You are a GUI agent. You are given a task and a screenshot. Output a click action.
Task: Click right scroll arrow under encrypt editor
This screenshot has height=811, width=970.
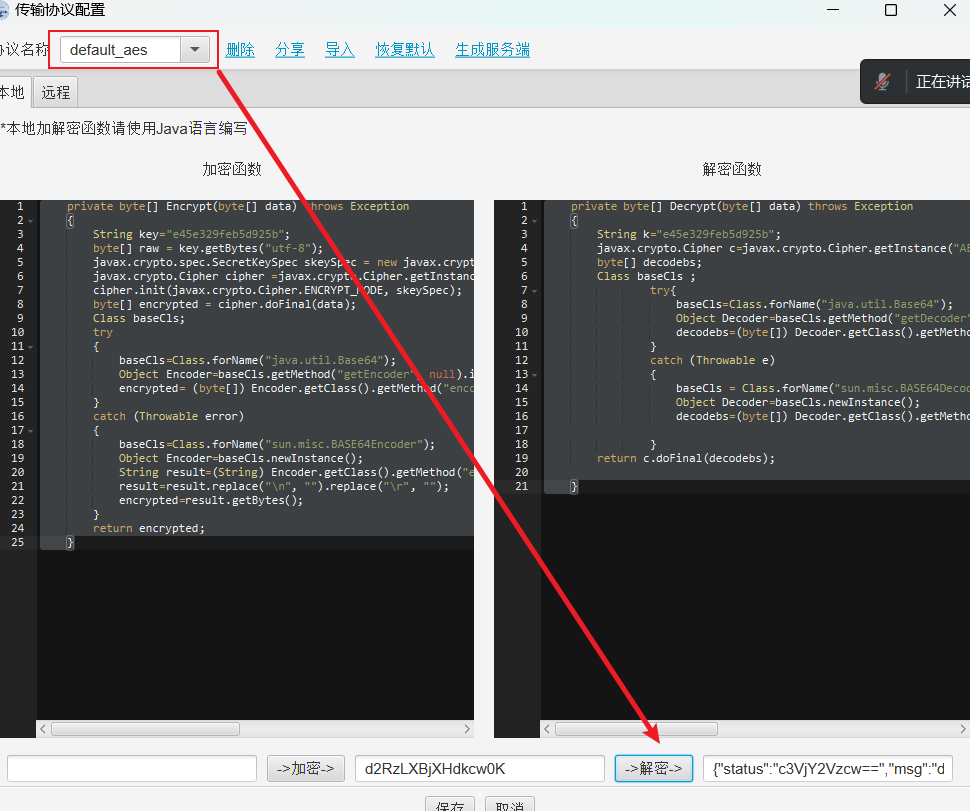click(x=467, y=729)
